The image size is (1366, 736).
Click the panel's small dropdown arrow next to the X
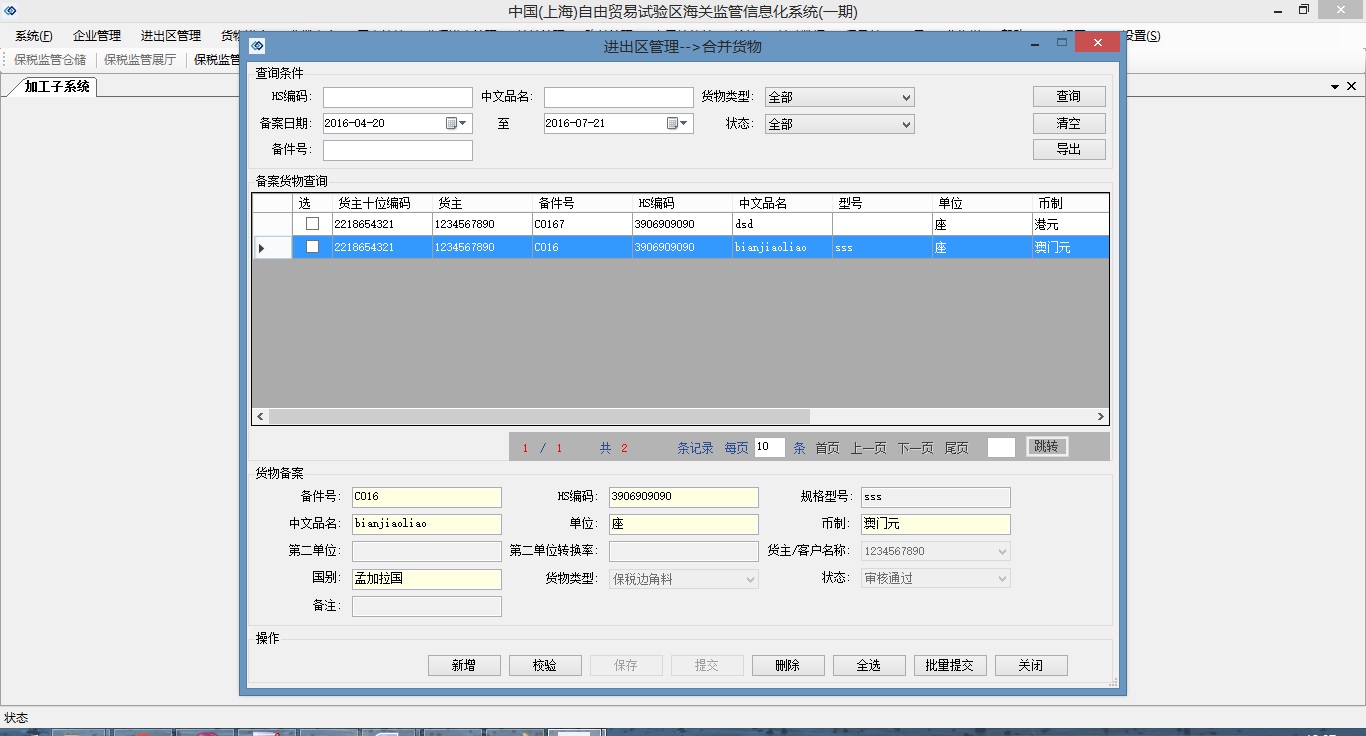[x=1335, y=87]
